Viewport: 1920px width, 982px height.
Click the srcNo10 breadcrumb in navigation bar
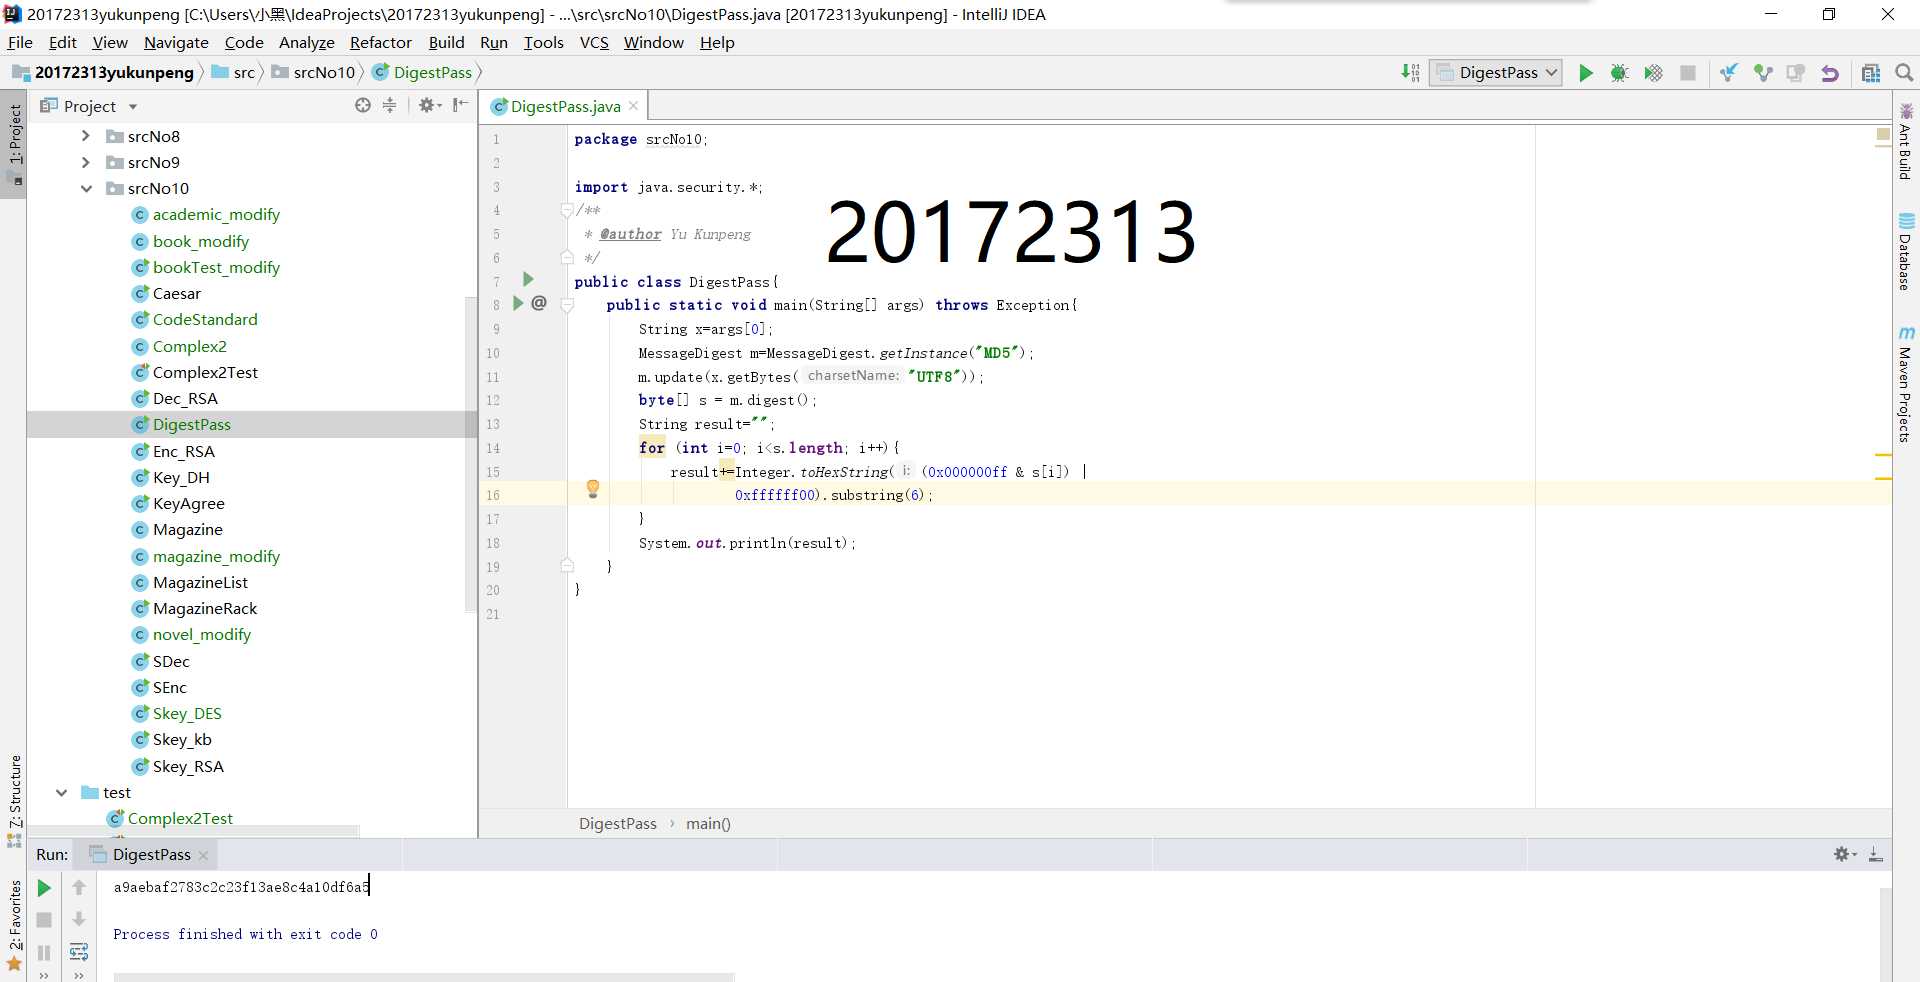point(313,72)
